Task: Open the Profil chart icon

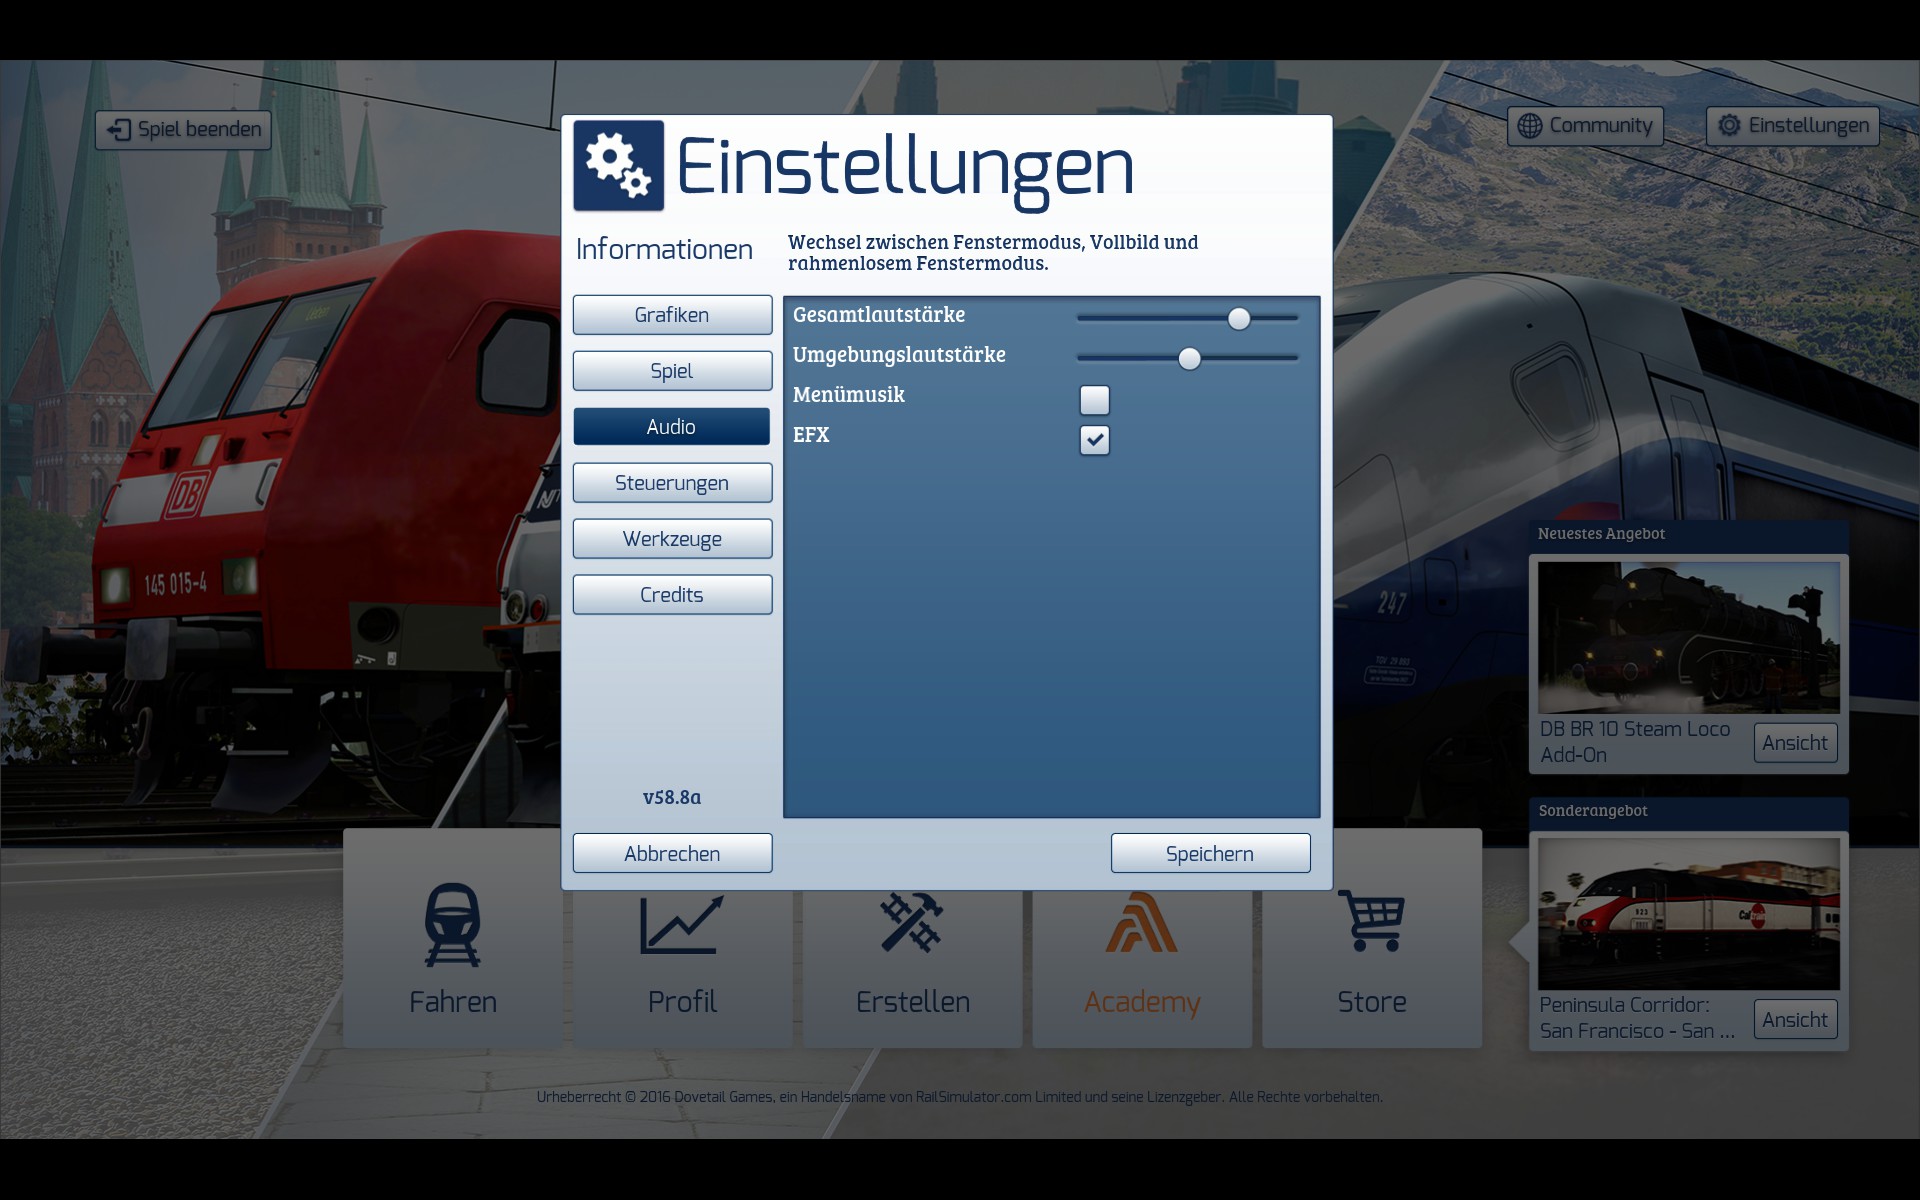Action: (682, 924)
